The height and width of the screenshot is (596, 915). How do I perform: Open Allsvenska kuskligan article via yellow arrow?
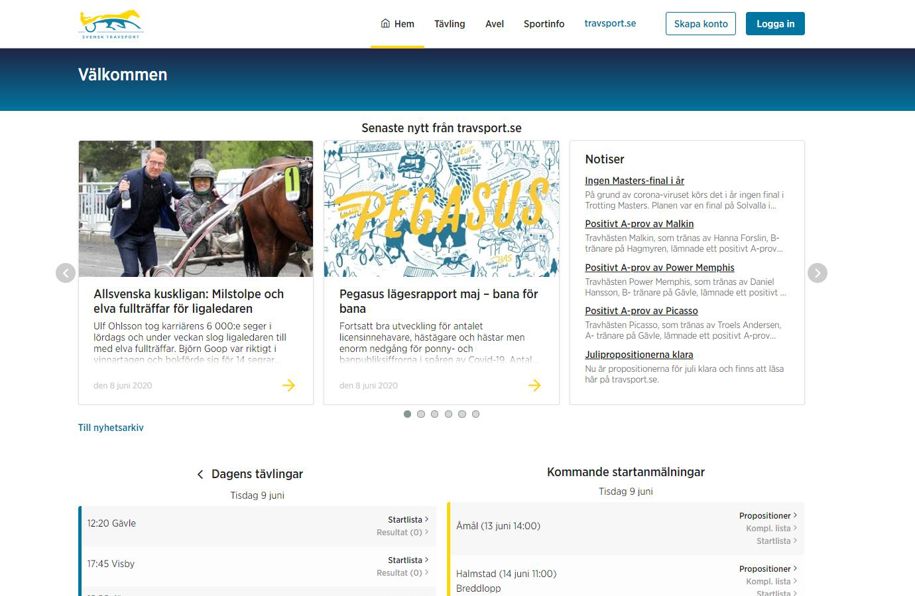click(x=288, y=385)
